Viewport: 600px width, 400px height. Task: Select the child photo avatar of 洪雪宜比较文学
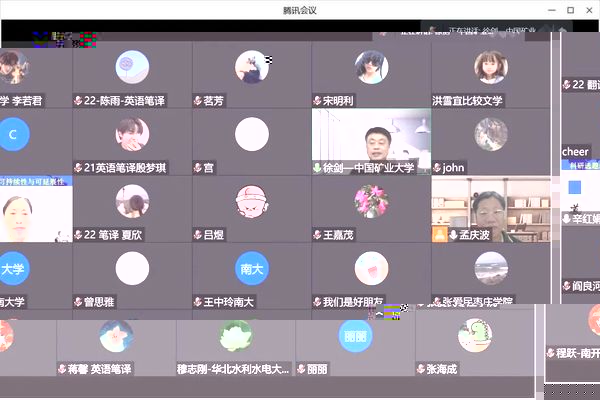(491, 67)
